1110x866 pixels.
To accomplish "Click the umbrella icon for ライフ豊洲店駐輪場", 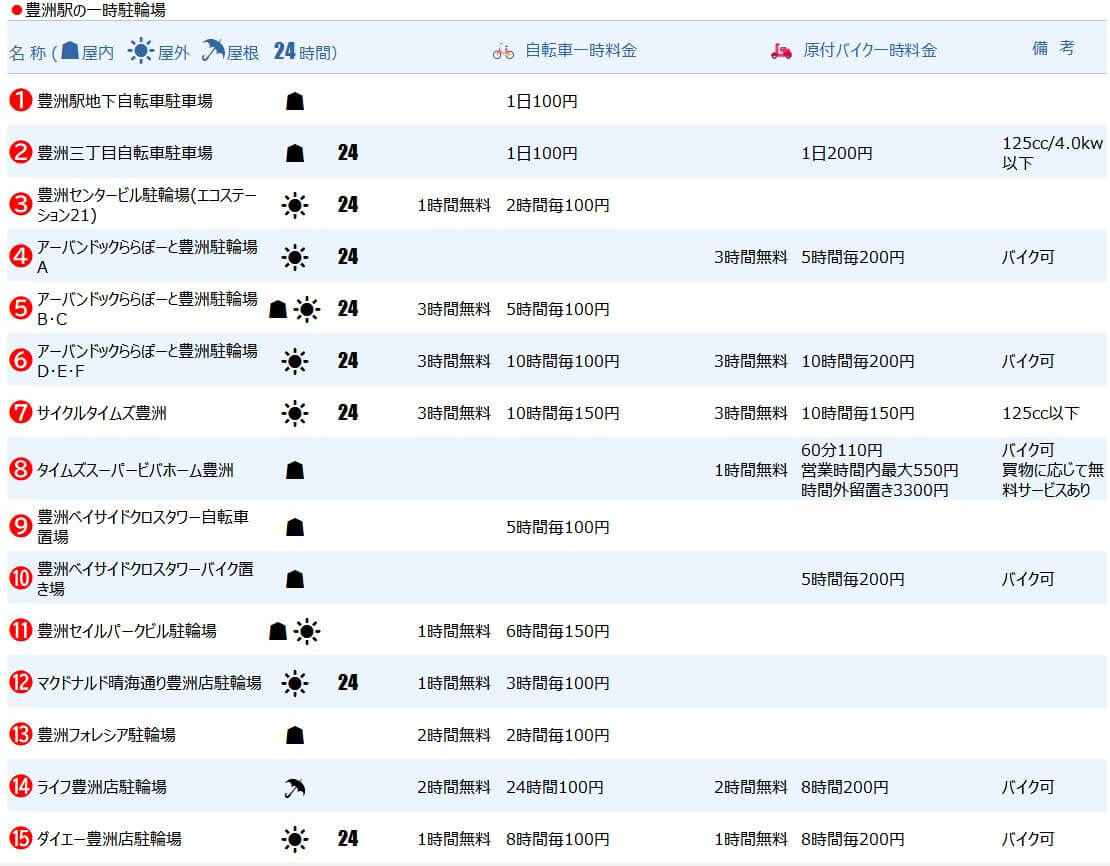I will [x=294, y=788].
